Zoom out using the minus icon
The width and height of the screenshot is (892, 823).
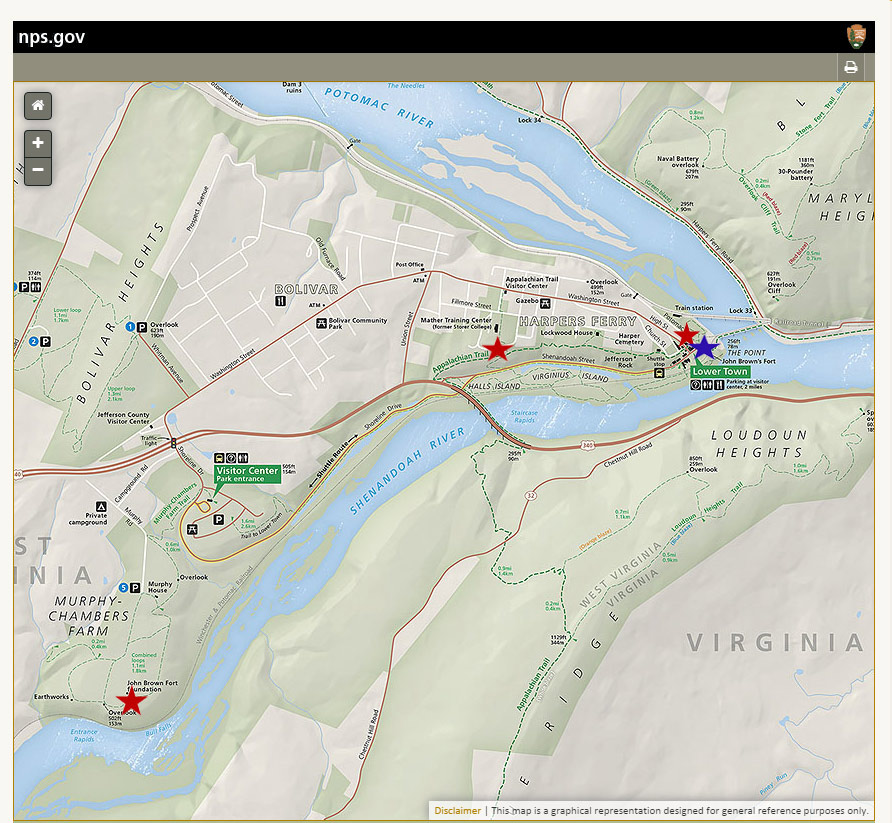[37, 171]
